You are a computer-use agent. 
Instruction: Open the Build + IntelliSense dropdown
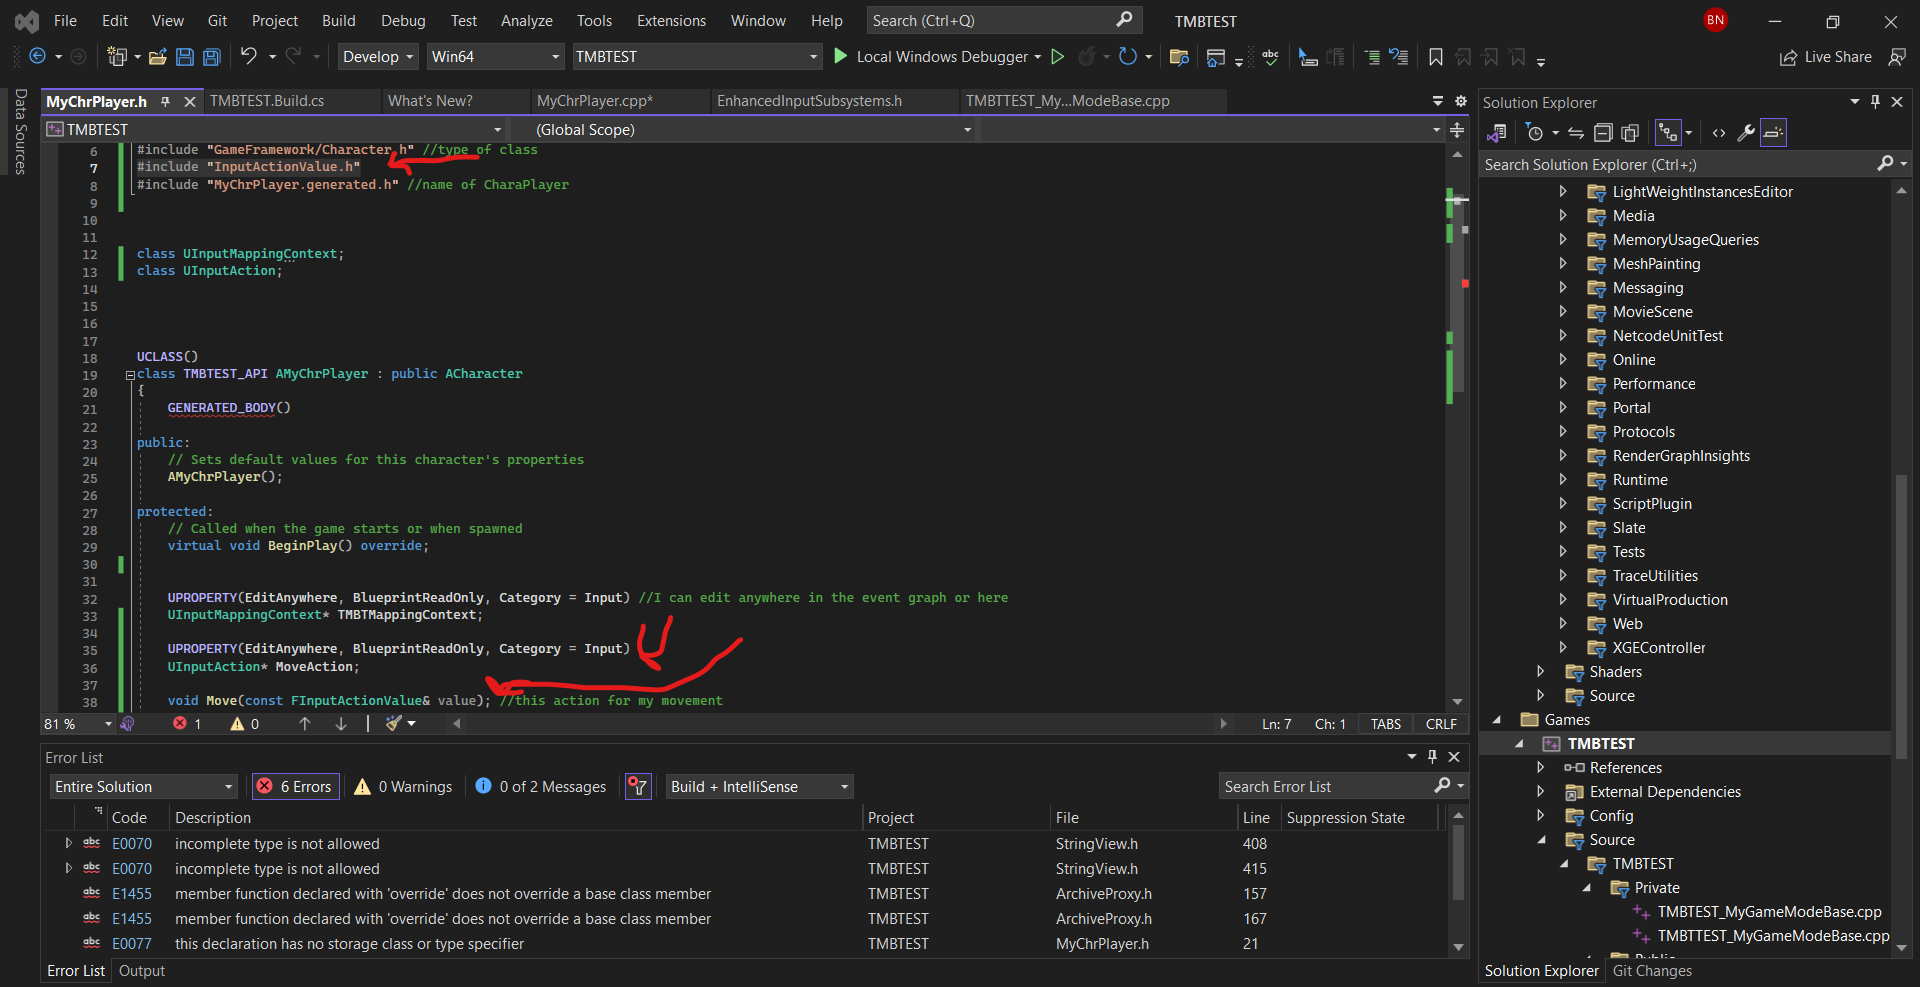pos(760,787)
